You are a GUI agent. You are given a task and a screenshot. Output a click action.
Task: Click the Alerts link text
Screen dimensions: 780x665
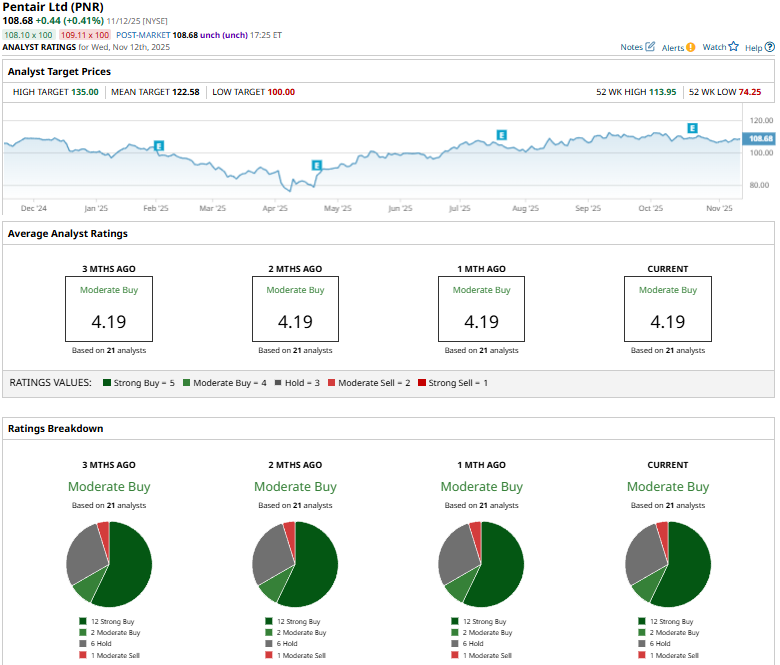(672, 47)
